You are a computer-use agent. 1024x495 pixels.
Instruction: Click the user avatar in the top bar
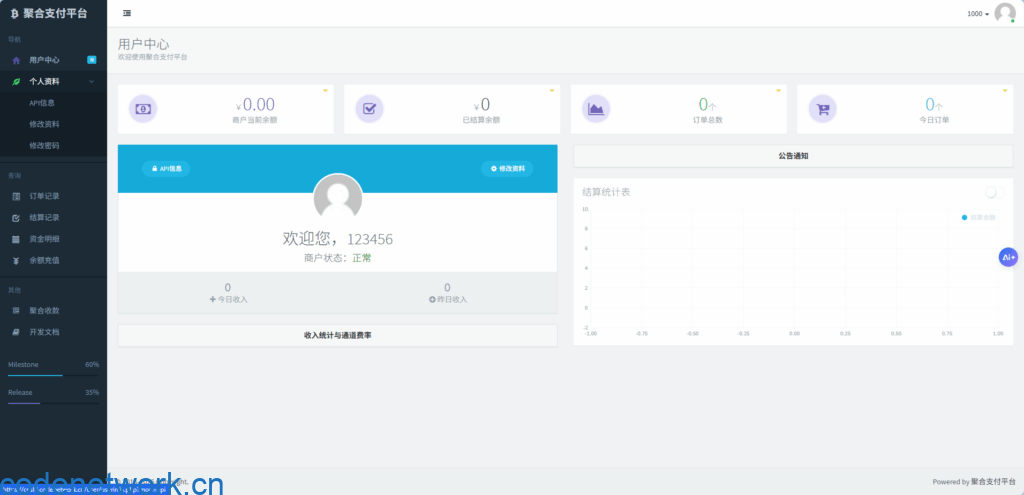coord(1004,13)
